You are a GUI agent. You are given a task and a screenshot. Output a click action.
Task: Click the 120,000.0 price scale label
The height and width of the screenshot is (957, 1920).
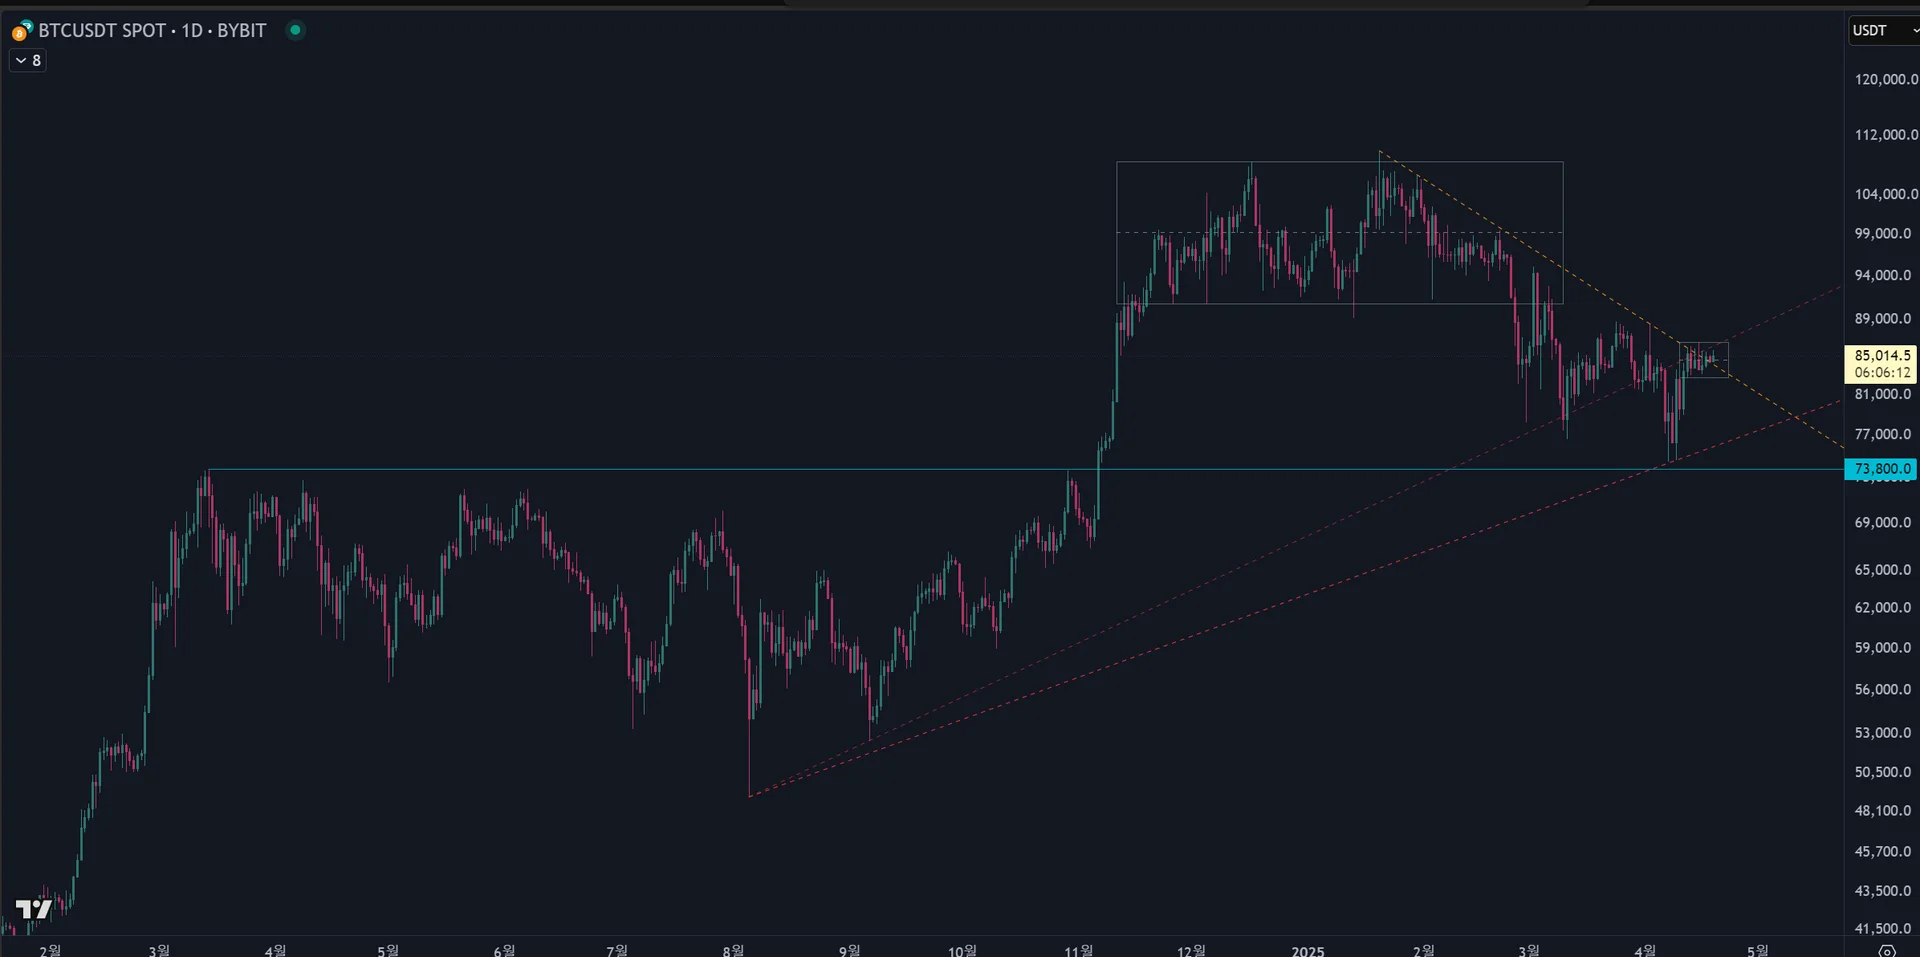click(x=1884, y=80)
